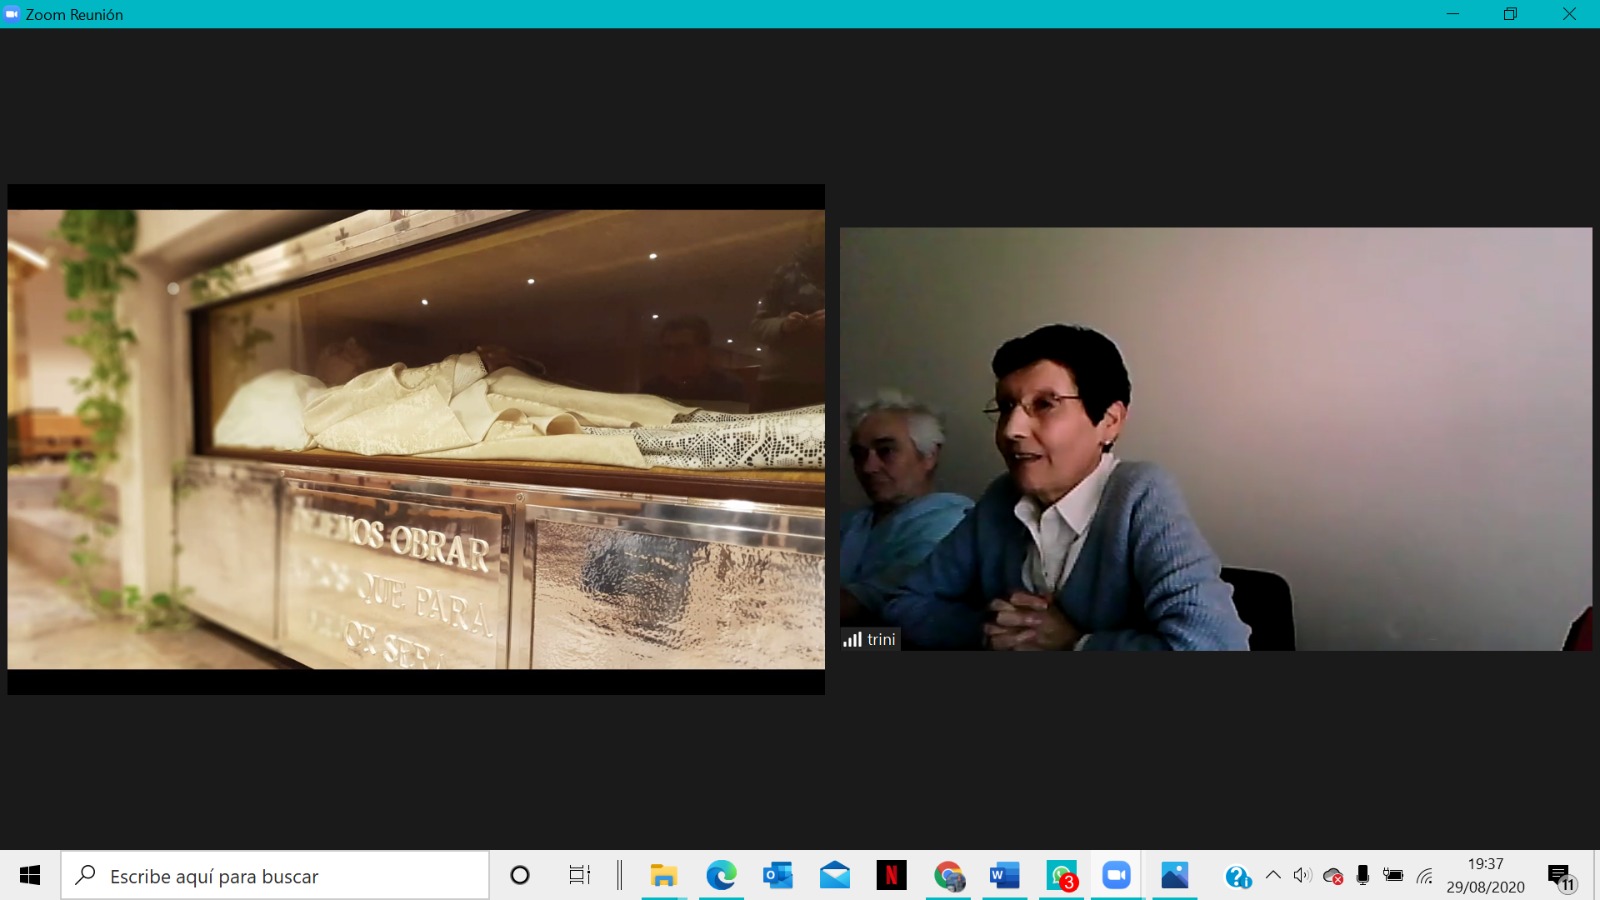Open Microsoft Word in taskbar
The image size is (1600, 900).
(x=1004, y=876)
